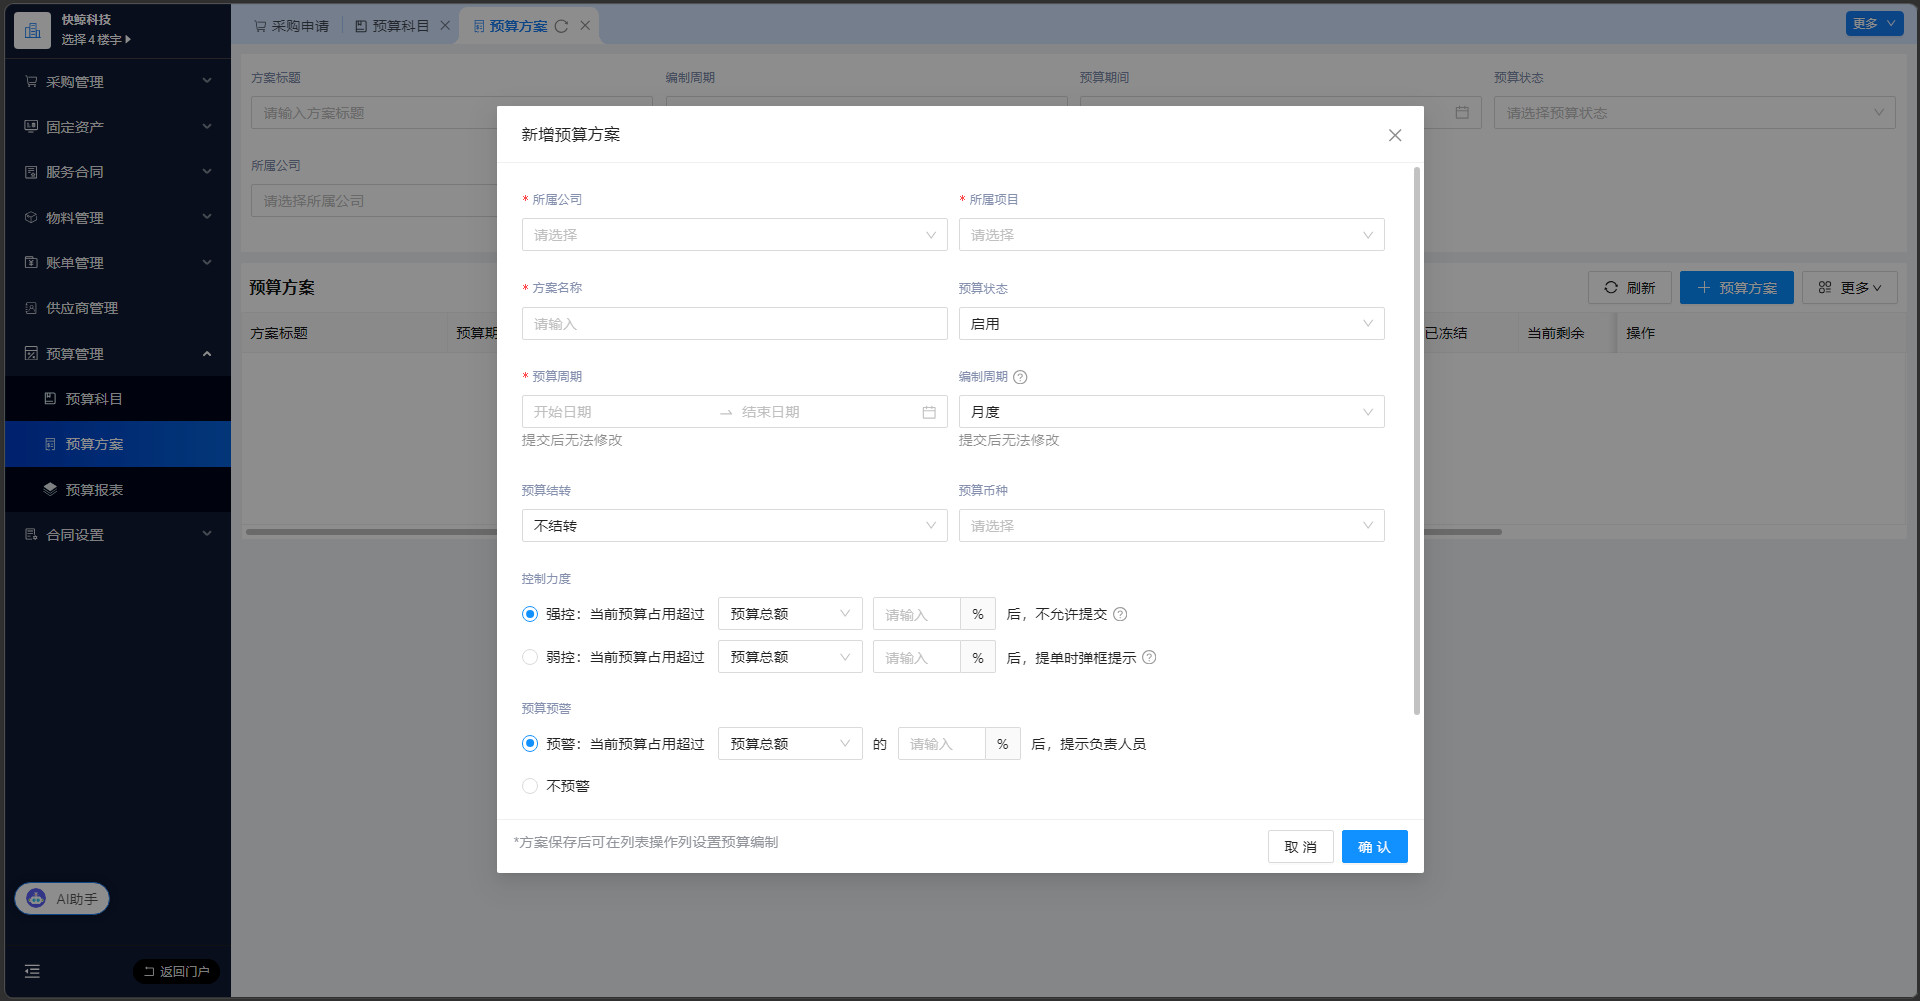Select the 弱控 radio button
The image size is (1920, 1001).
530,657
